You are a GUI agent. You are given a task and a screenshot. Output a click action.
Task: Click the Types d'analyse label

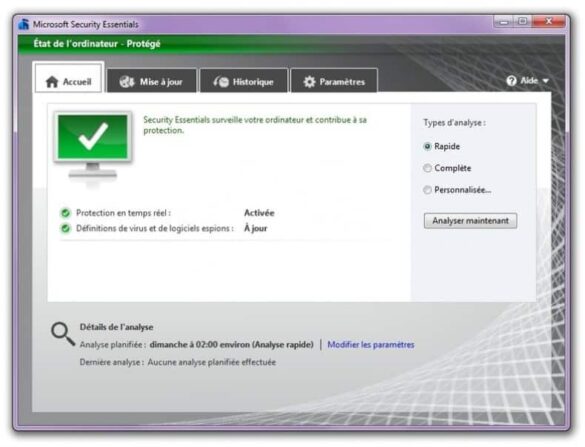(x=454, y=122)
